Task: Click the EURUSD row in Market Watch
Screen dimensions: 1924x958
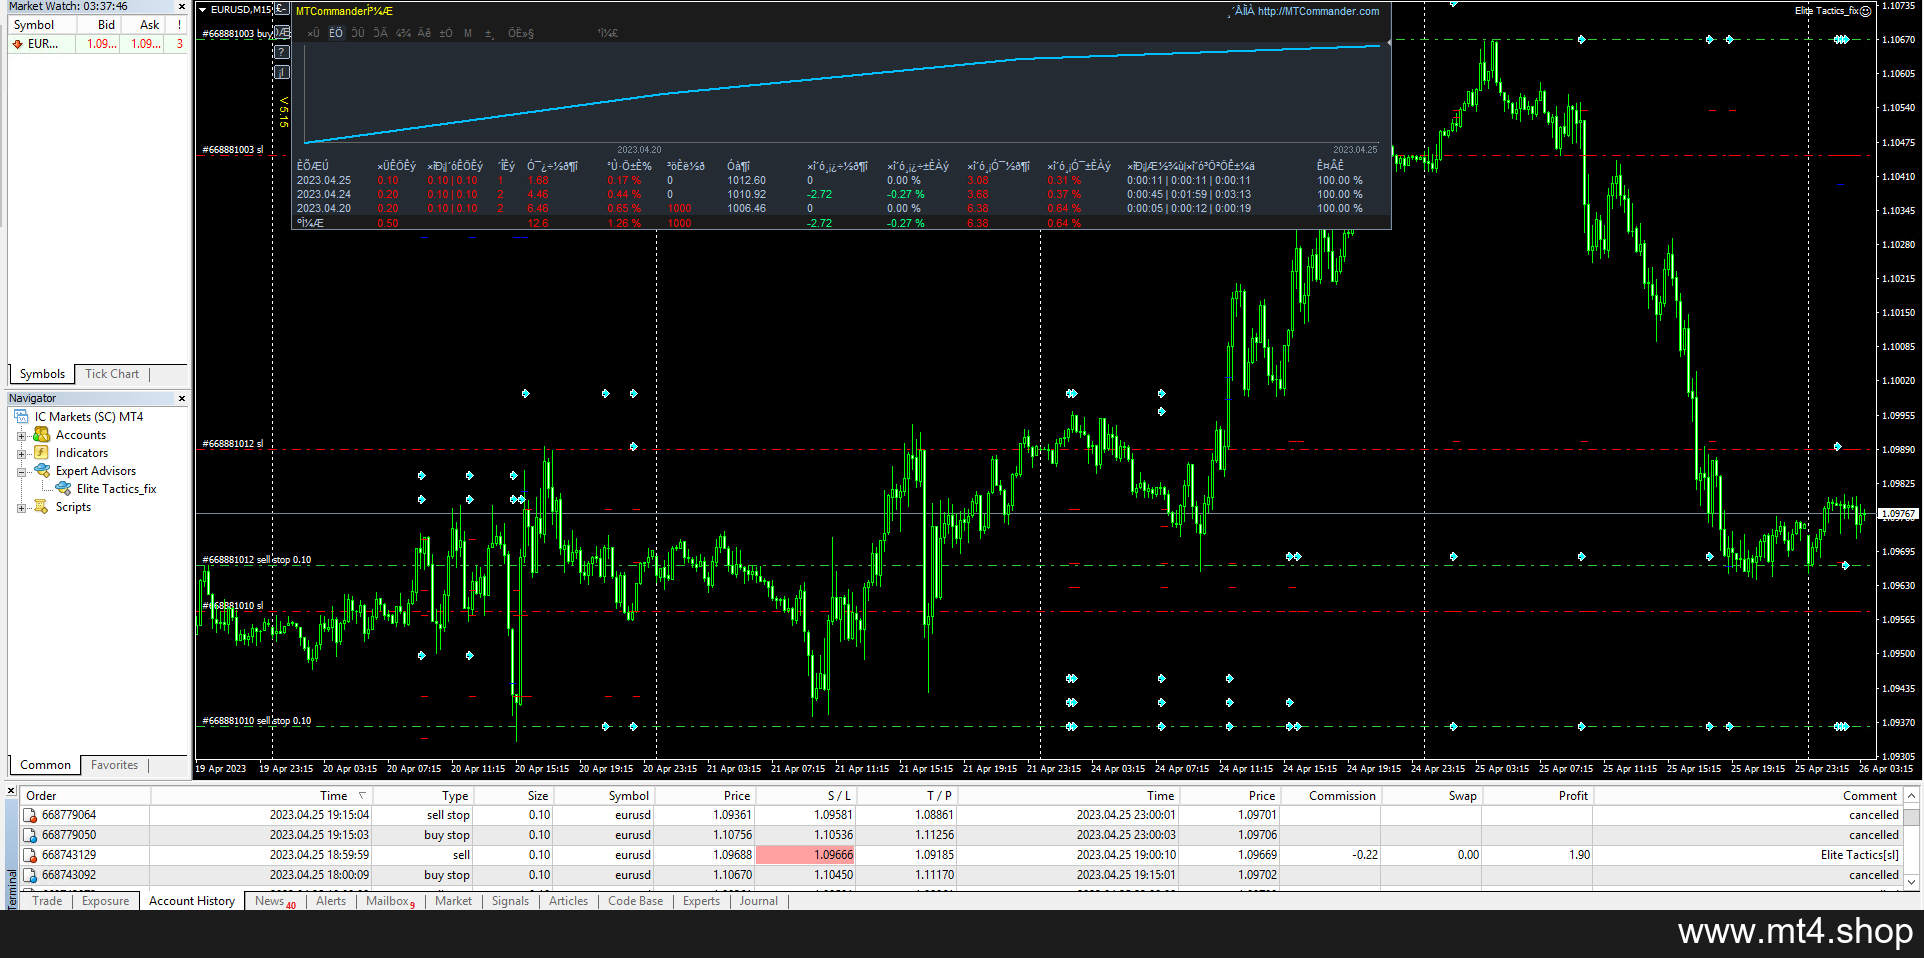Action: coord(98,44)
